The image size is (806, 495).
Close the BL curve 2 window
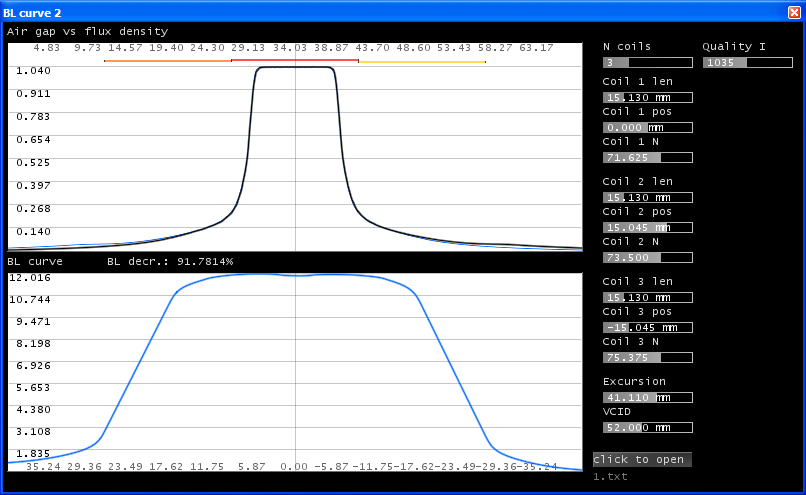coord(794,12)
